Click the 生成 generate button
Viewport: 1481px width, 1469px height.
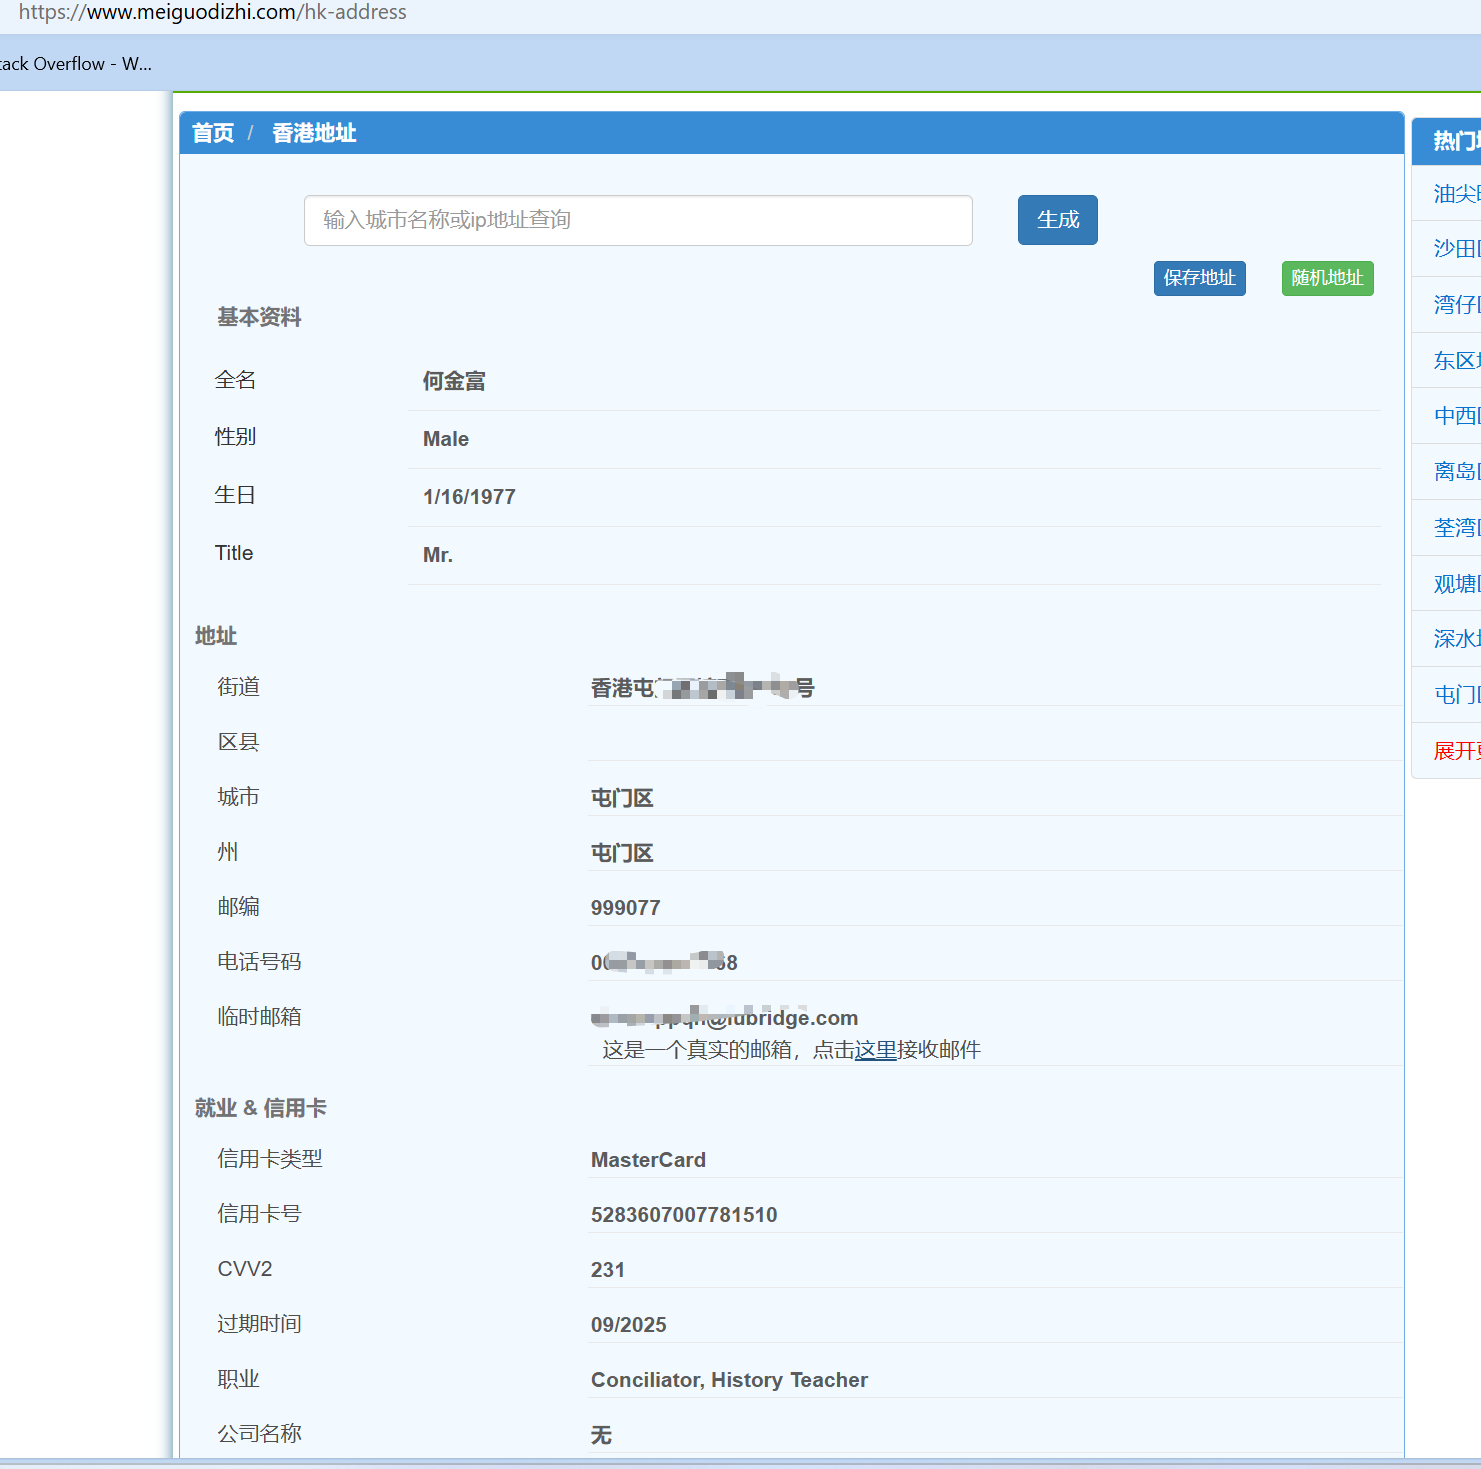1057,220
